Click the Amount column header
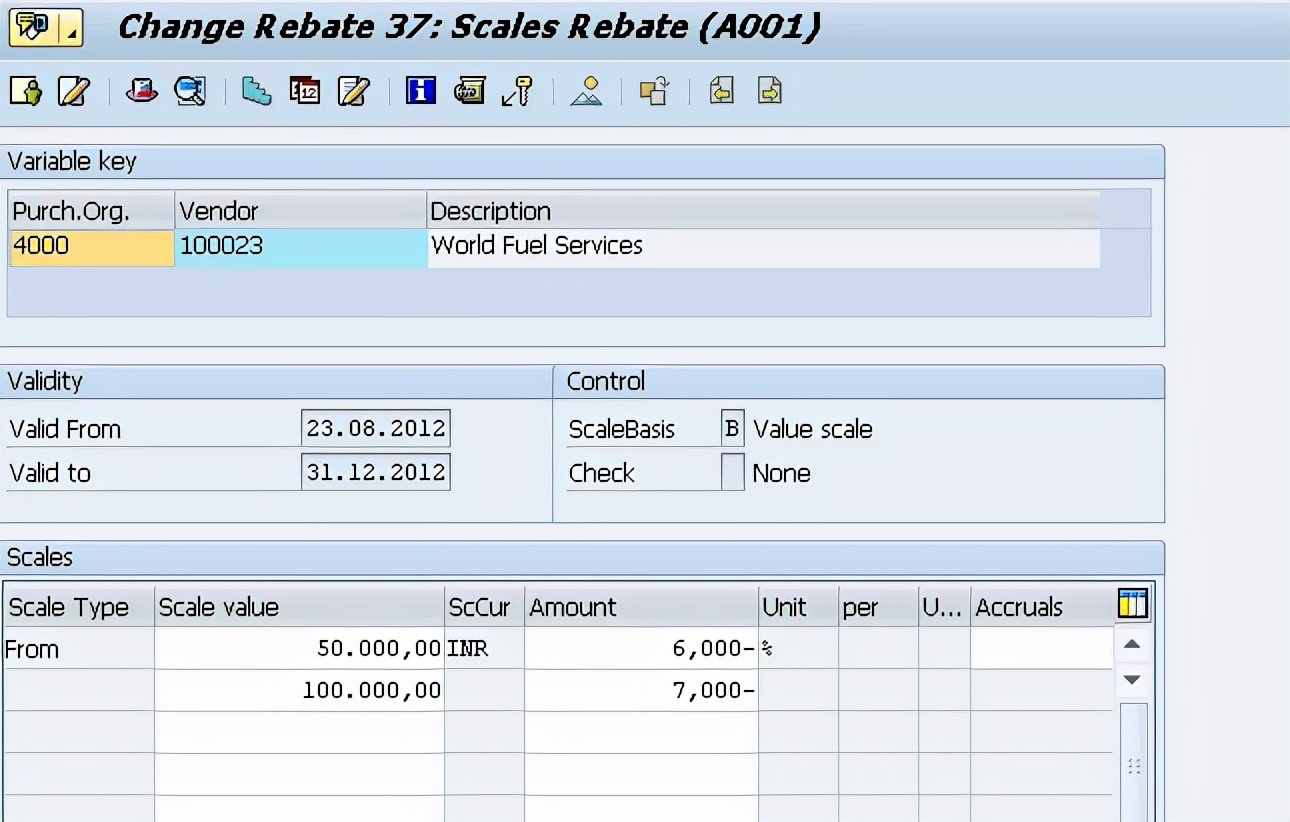1290x822 pixels. (x=641, y=607)
